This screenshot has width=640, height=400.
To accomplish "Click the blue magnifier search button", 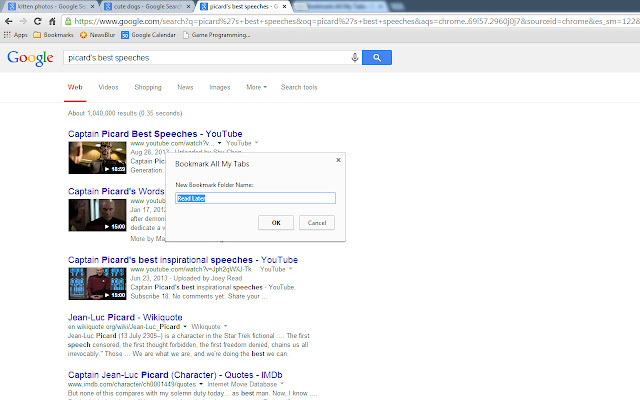I will point(377,58).
